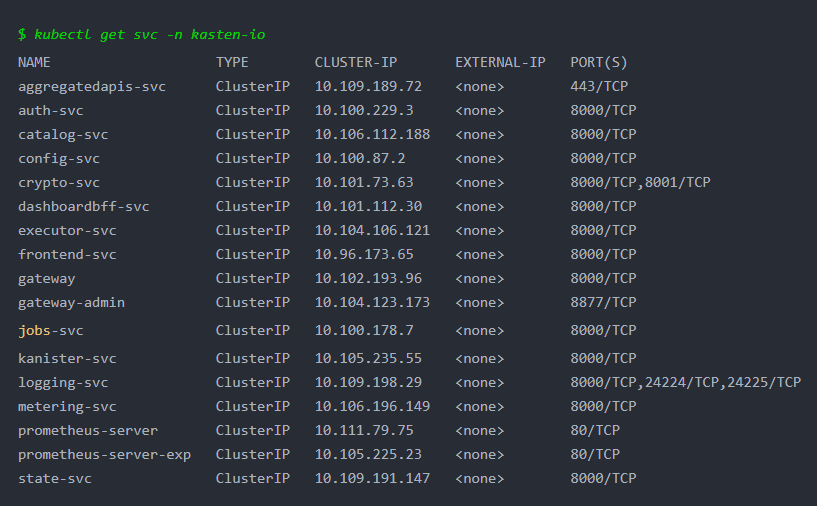
Task: Click the frontend-svc service name
Action: pyautogui.click(x=67, y=254)
